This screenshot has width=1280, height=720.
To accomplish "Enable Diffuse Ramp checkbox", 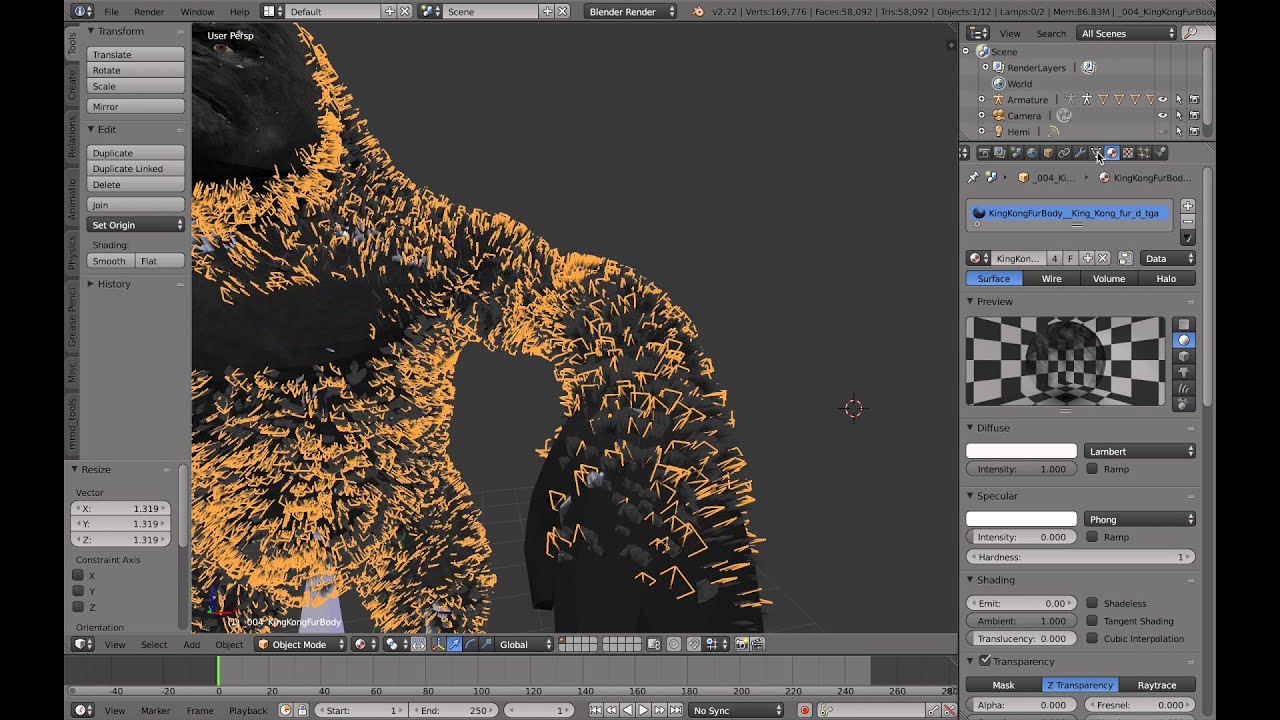I will point(1092,469).
